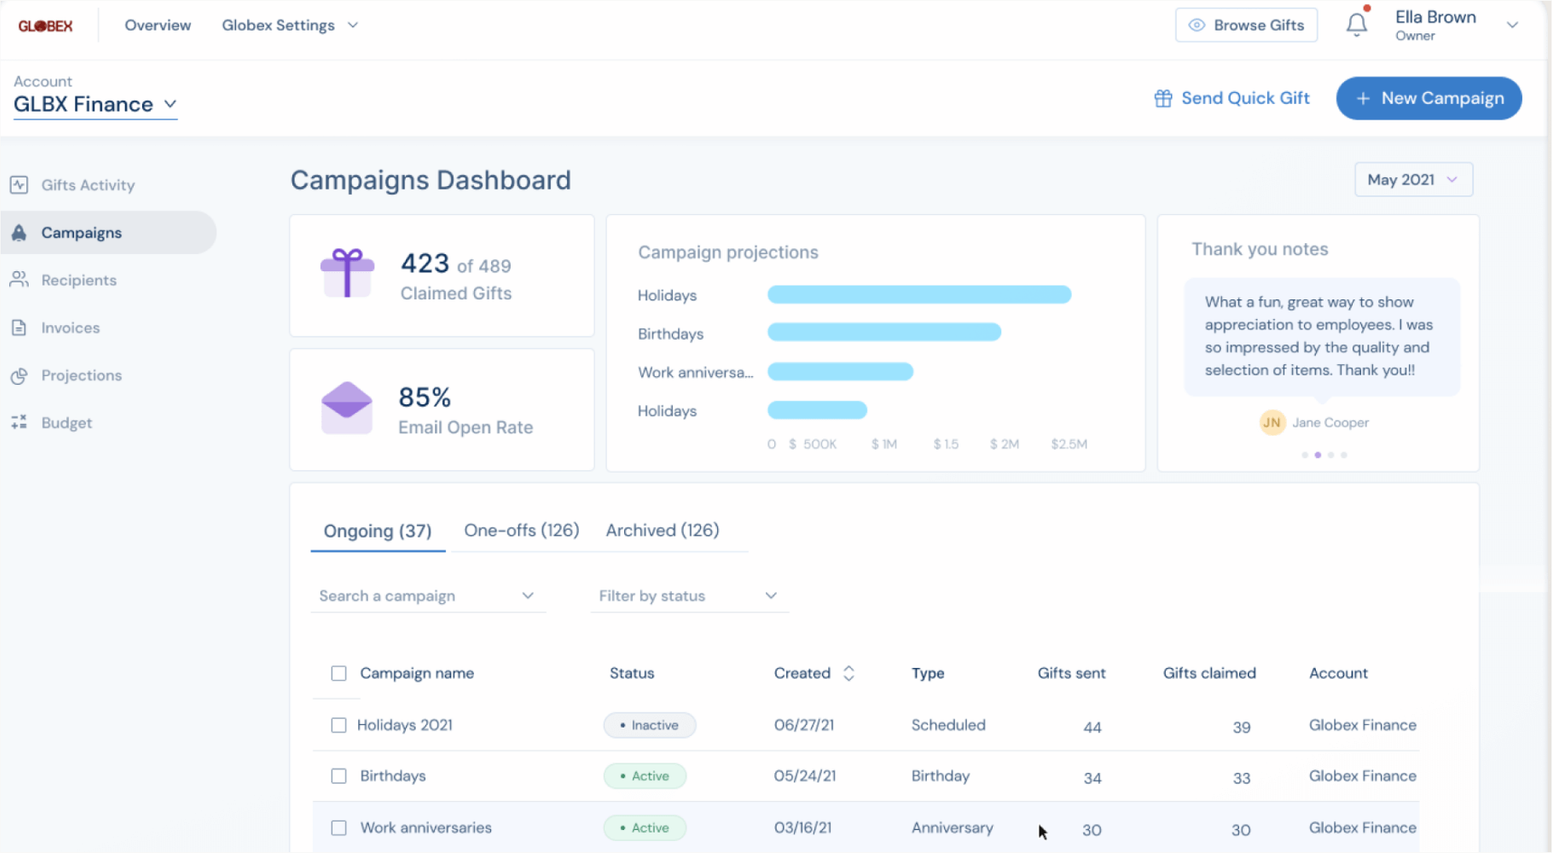Click the first Holidays projection bar
The width and height of the screenshot is (1552, 853).
pyautogui.click(x=919, y=295)
